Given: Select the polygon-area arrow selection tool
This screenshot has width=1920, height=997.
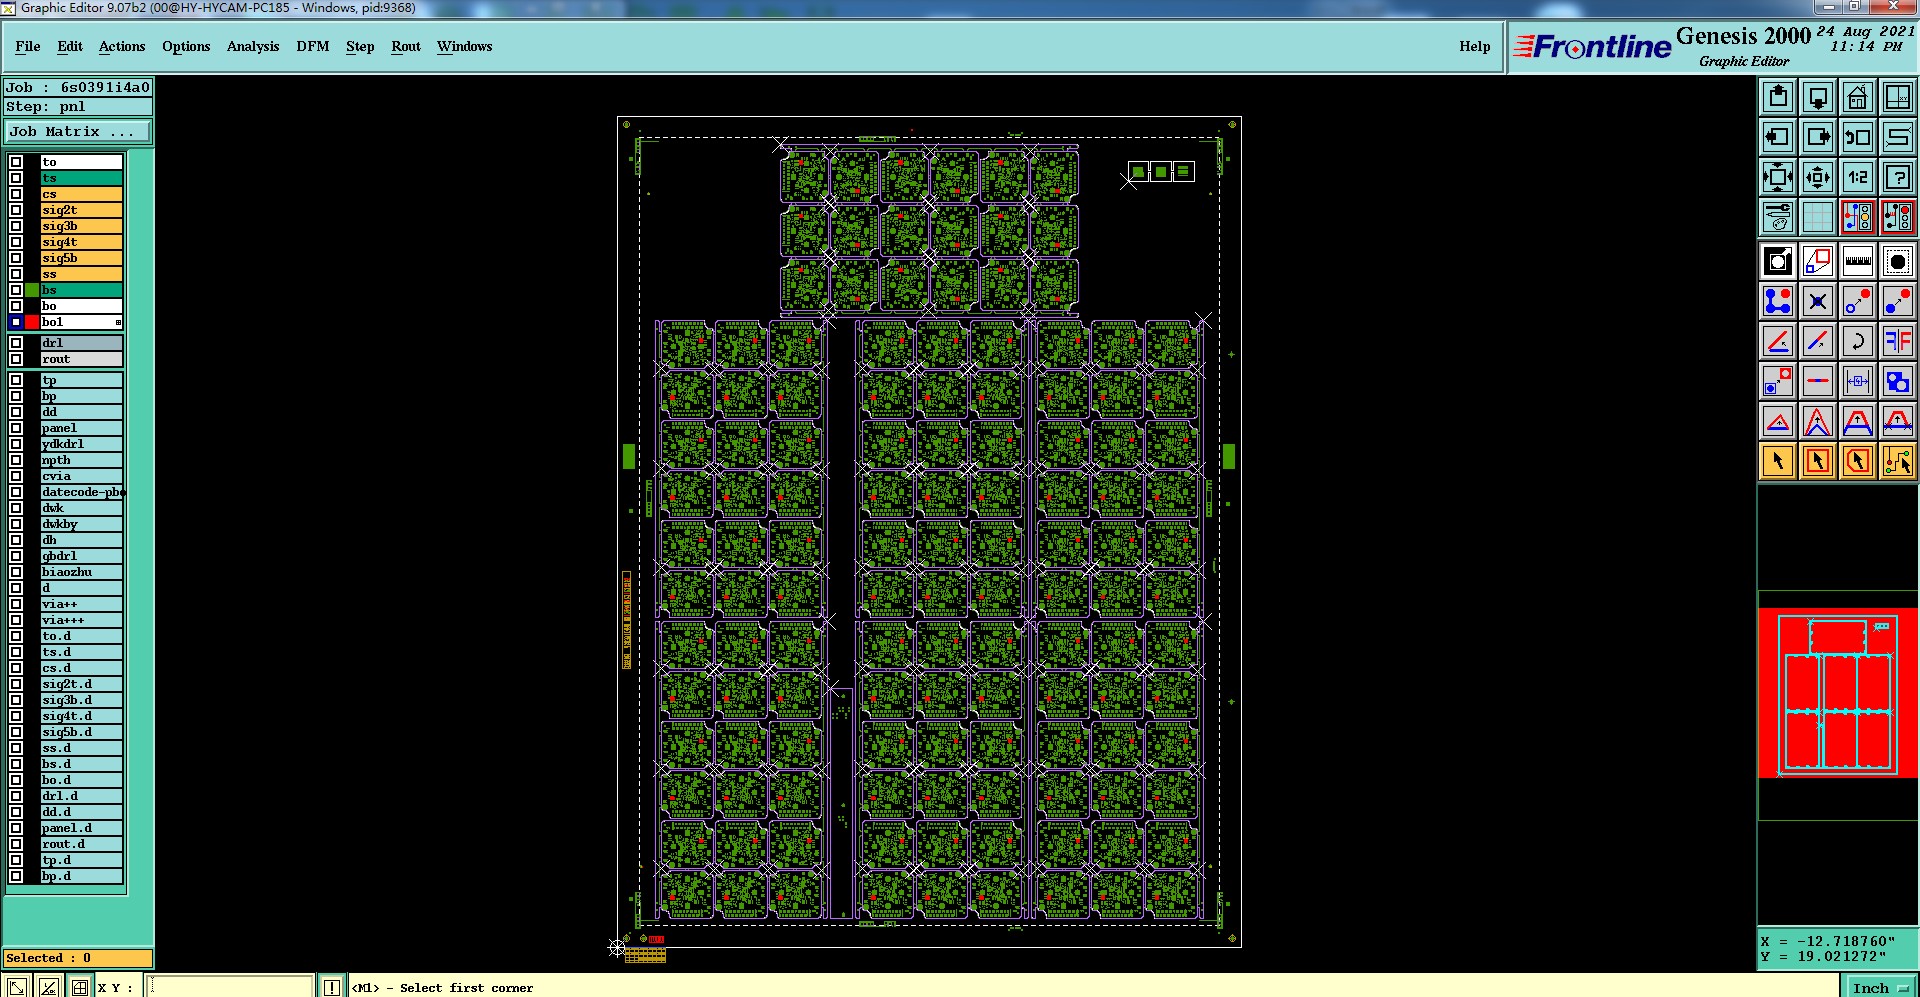Looking at the screenshot, I should 1858,461.
